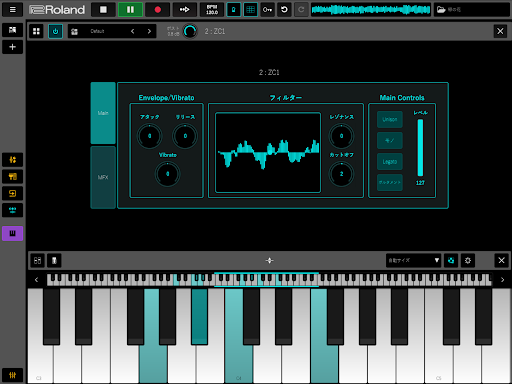This screenshot has height=384, width=512.
Task: Click the mini keyboard range overview
Action: click(269, 280)
